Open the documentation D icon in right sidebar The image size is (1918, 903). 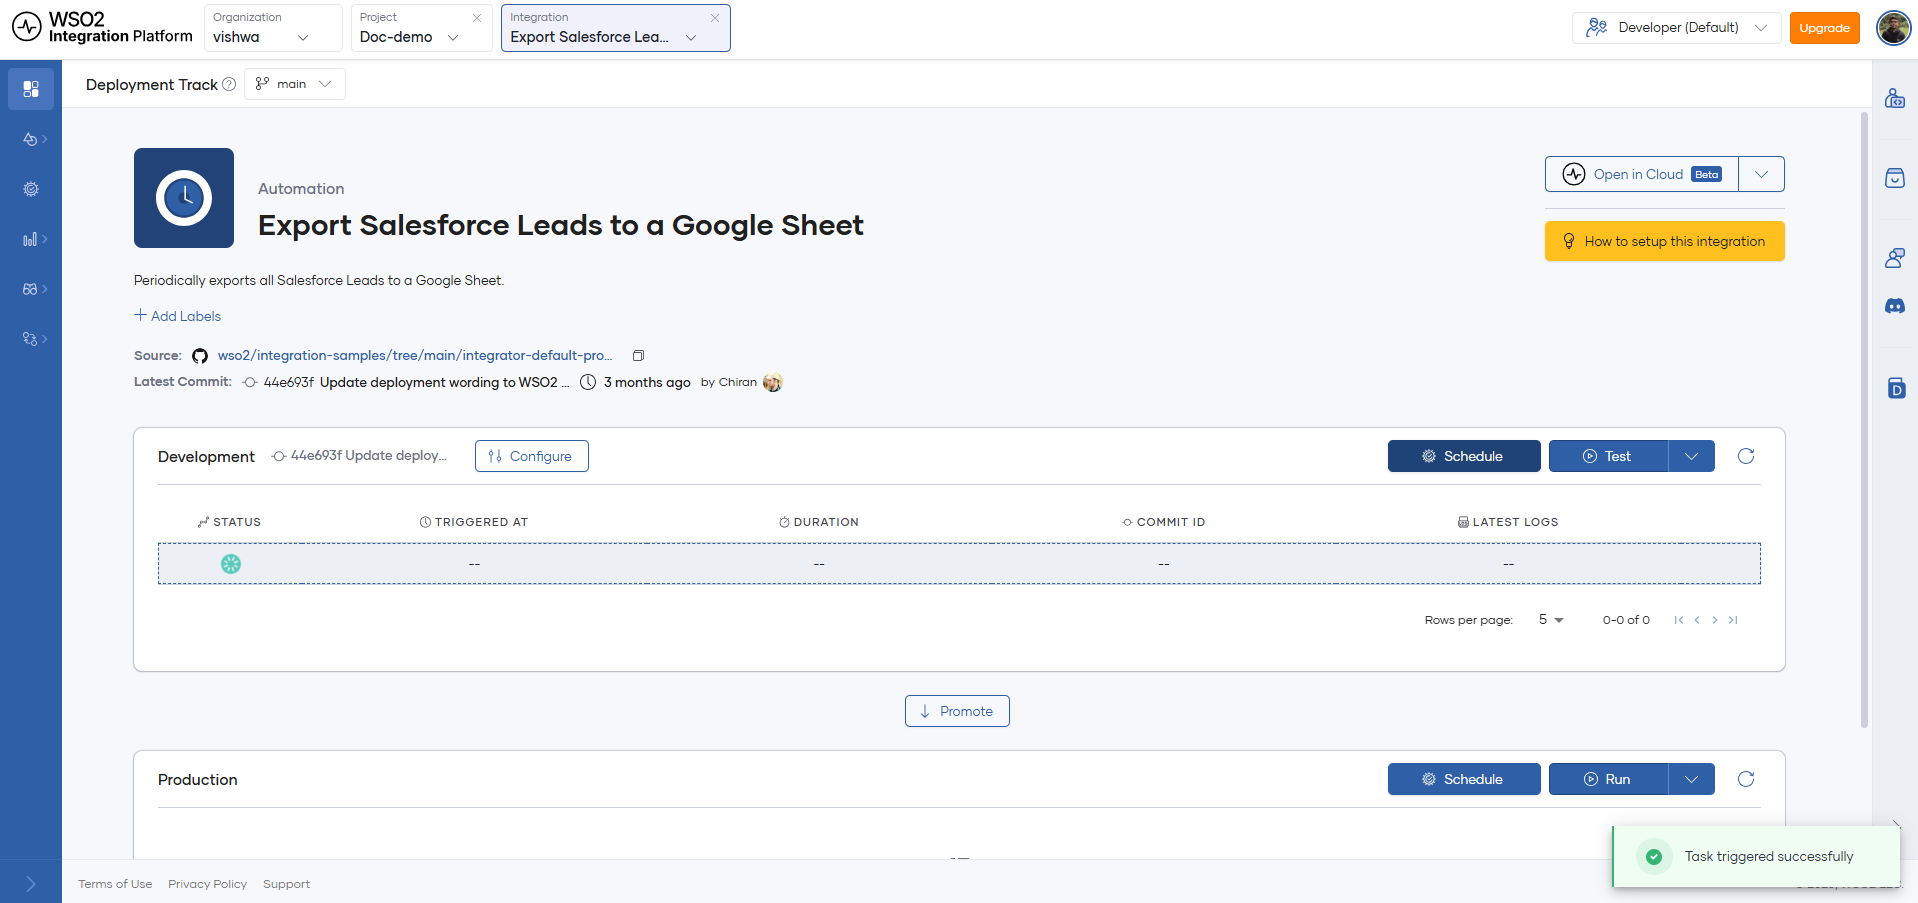(x=1895, y=388)
